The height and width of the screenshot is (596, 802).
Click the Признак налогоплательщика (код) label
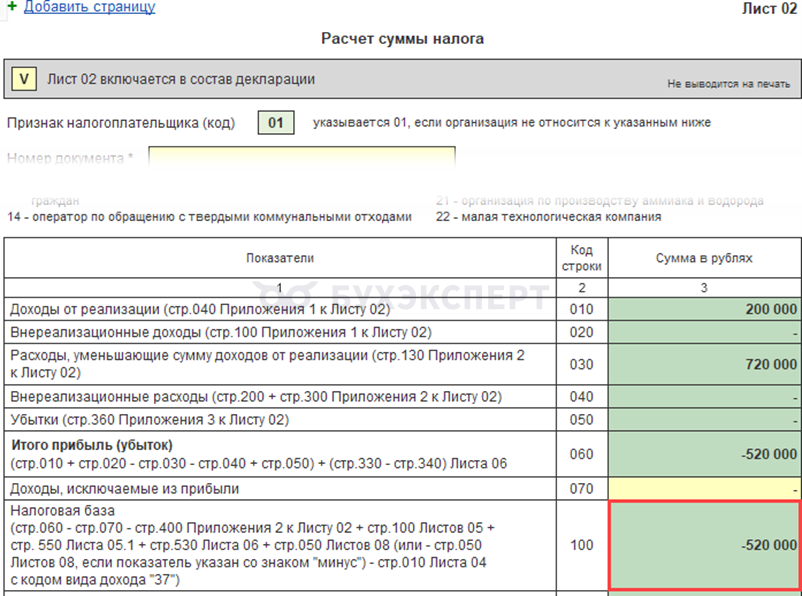pos(121,123)
